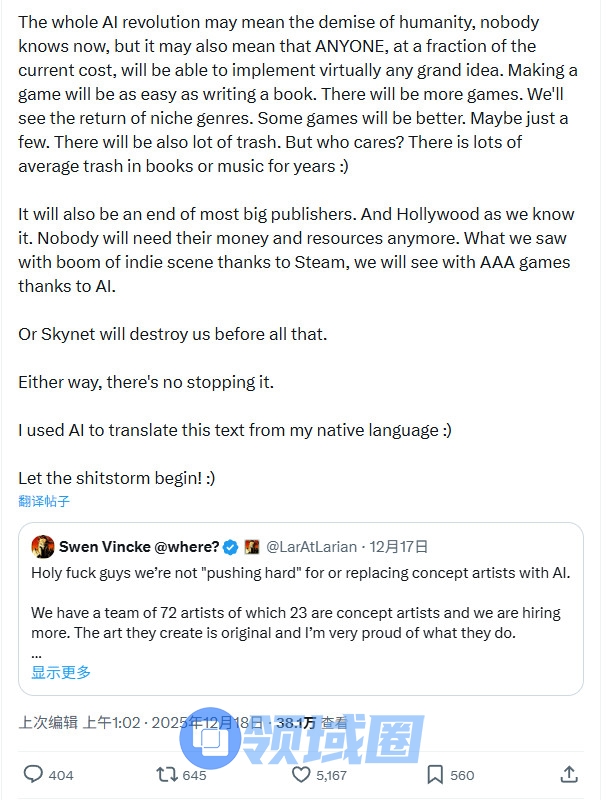Click the 560 bookmarks count

coord(462,775)
